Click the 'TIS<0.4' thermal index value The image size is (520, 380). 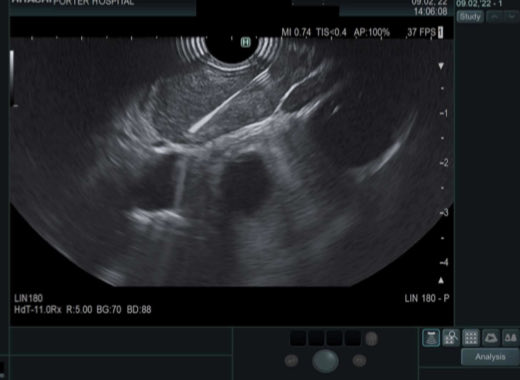pyautogui.click(x=331, y=32)
